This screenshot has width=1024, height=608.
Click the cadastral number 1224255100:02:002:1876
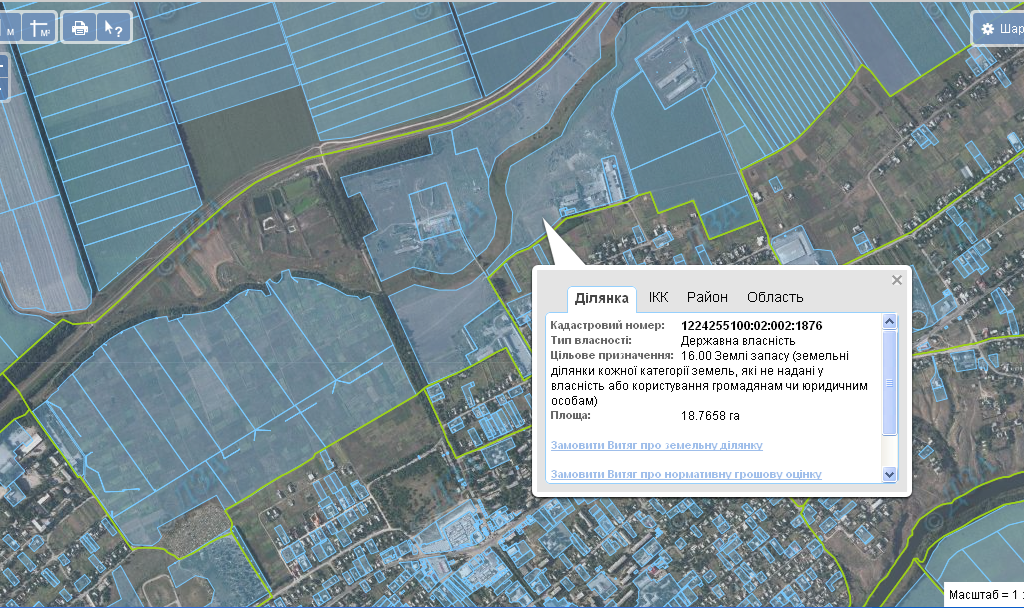(751, 325)
